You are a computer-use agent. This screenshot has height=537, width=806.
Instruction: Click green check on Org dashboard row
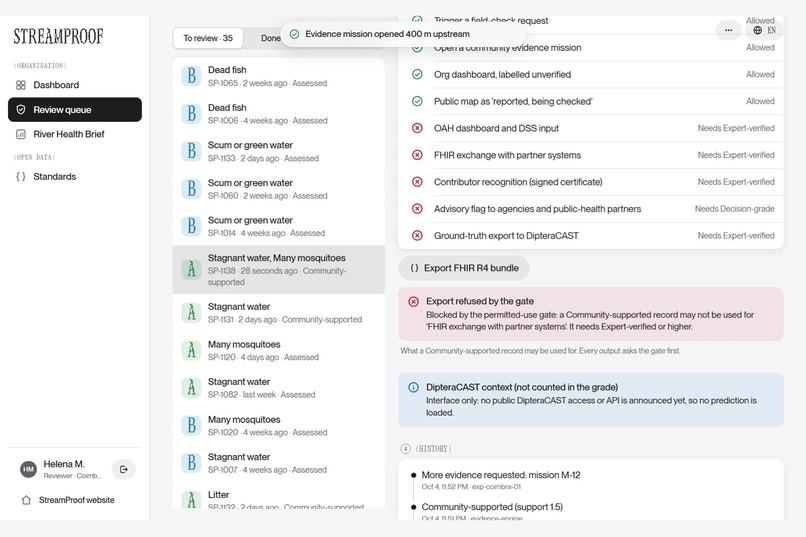417,75
